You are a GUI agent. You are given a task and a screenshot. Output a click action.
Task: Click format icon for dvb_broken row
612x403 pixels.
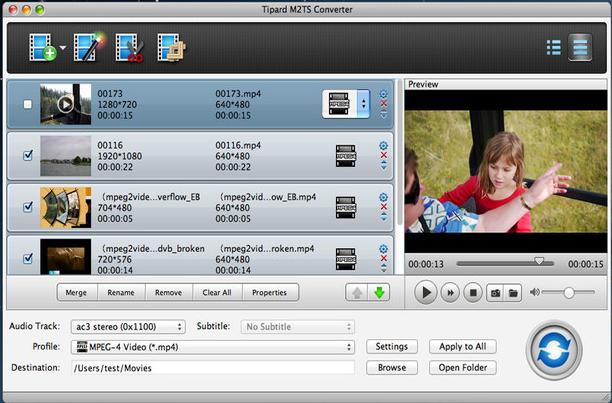[x=346, y=259]
